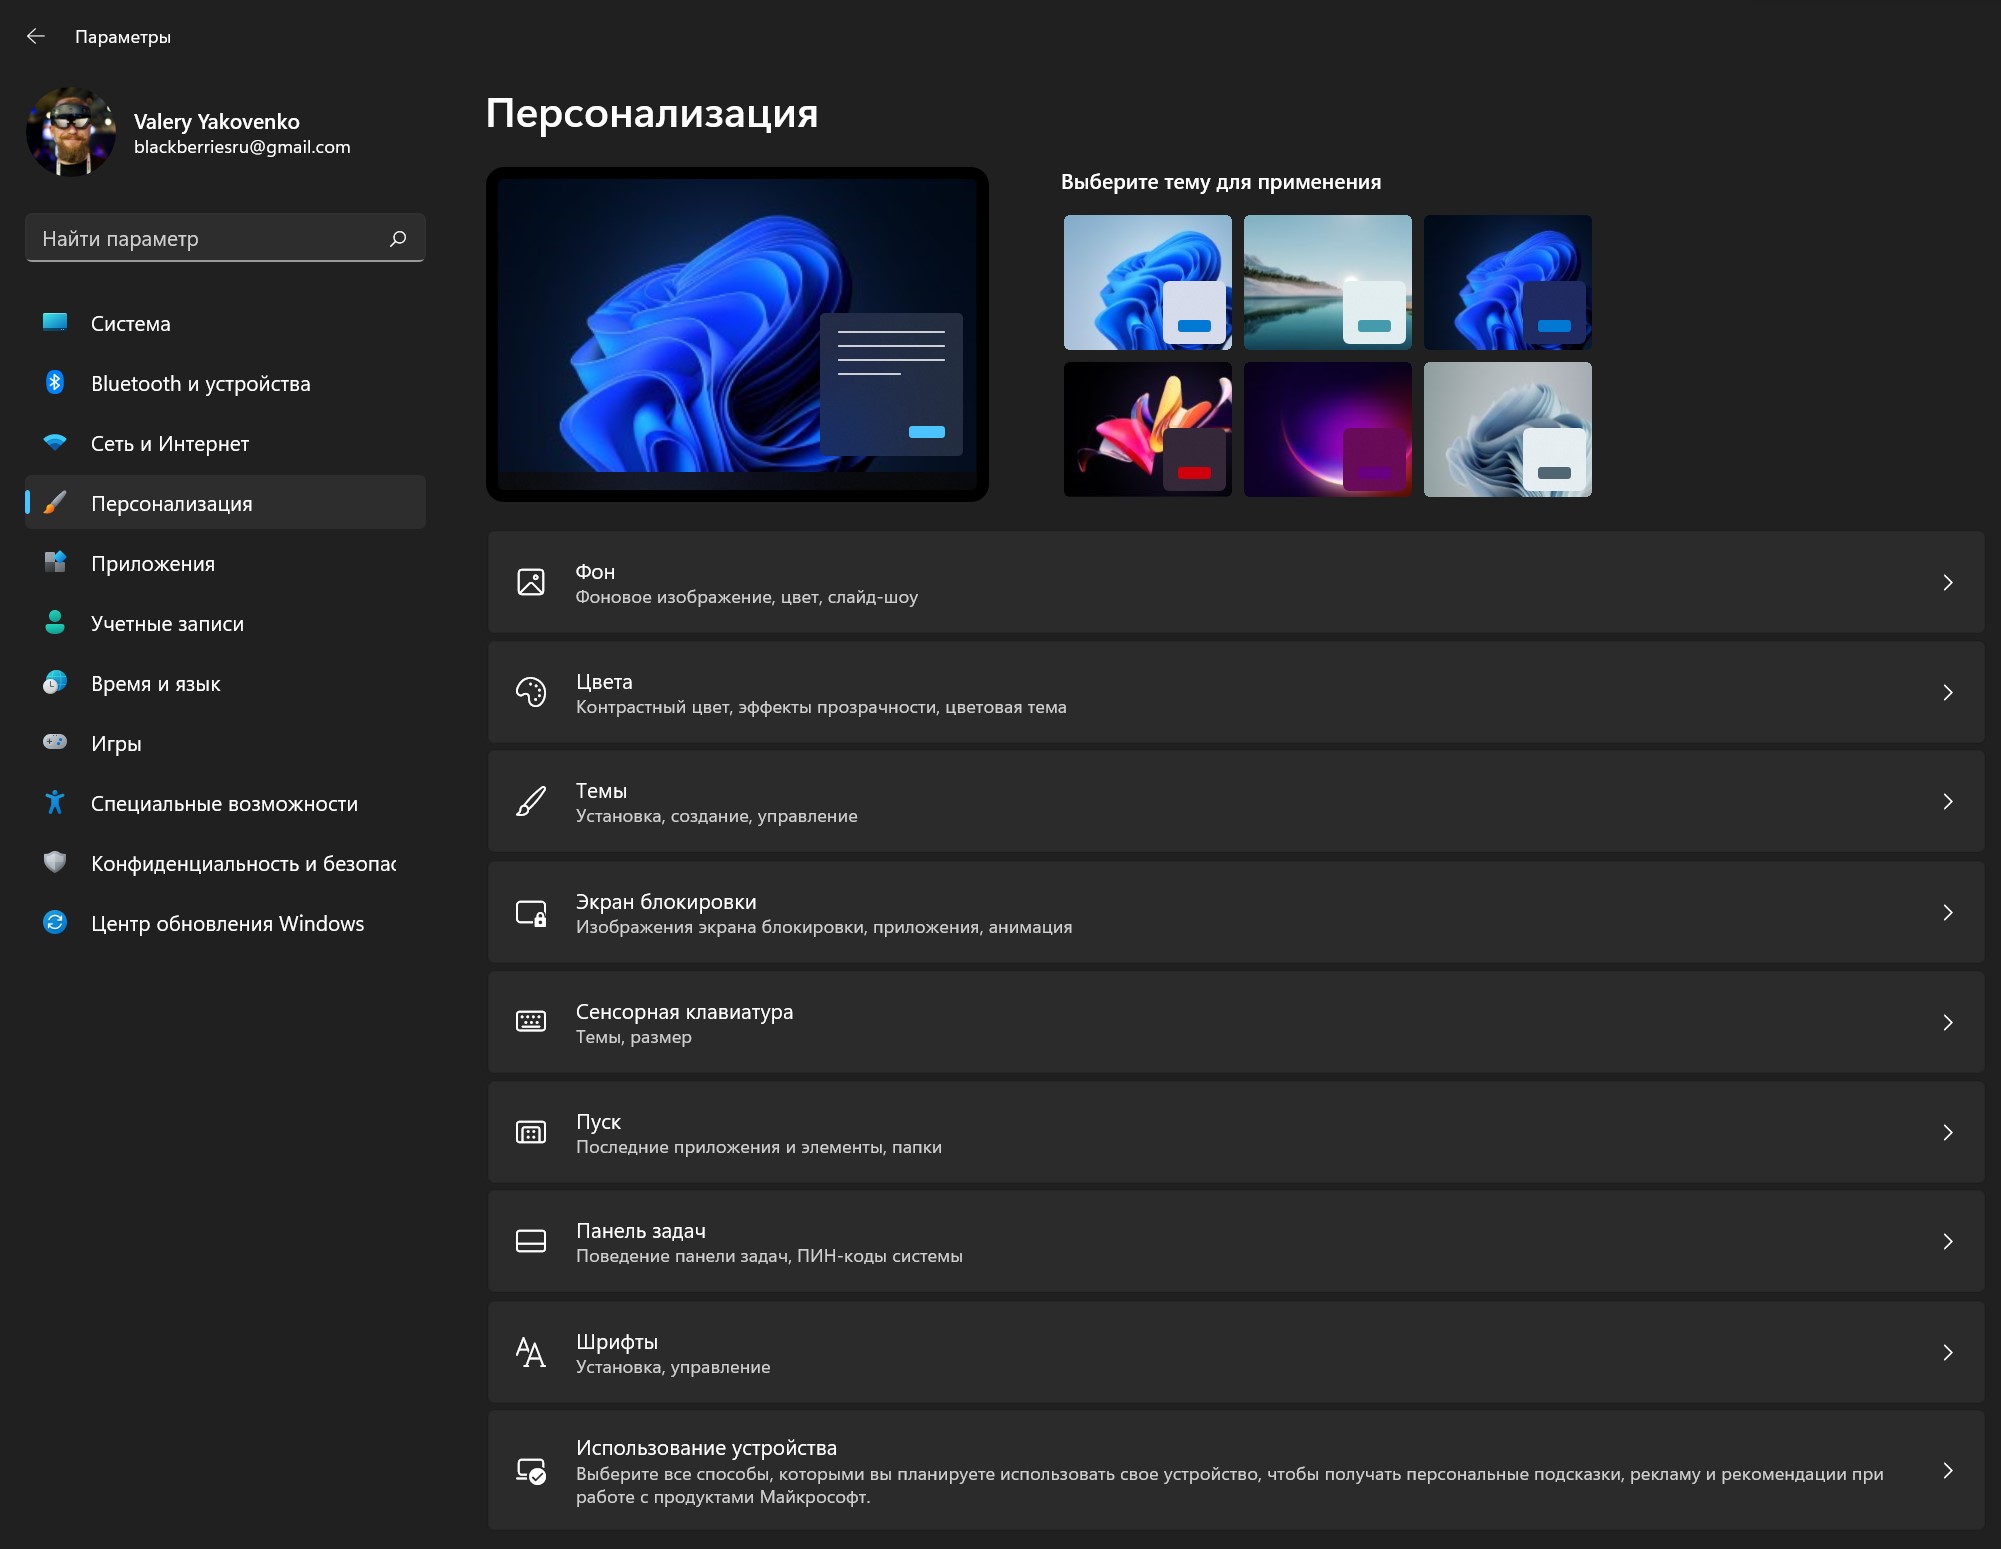This screenshot has width=2001, height=1549.
Task: Click the Цвета palette icon
Action: [531, 692]
